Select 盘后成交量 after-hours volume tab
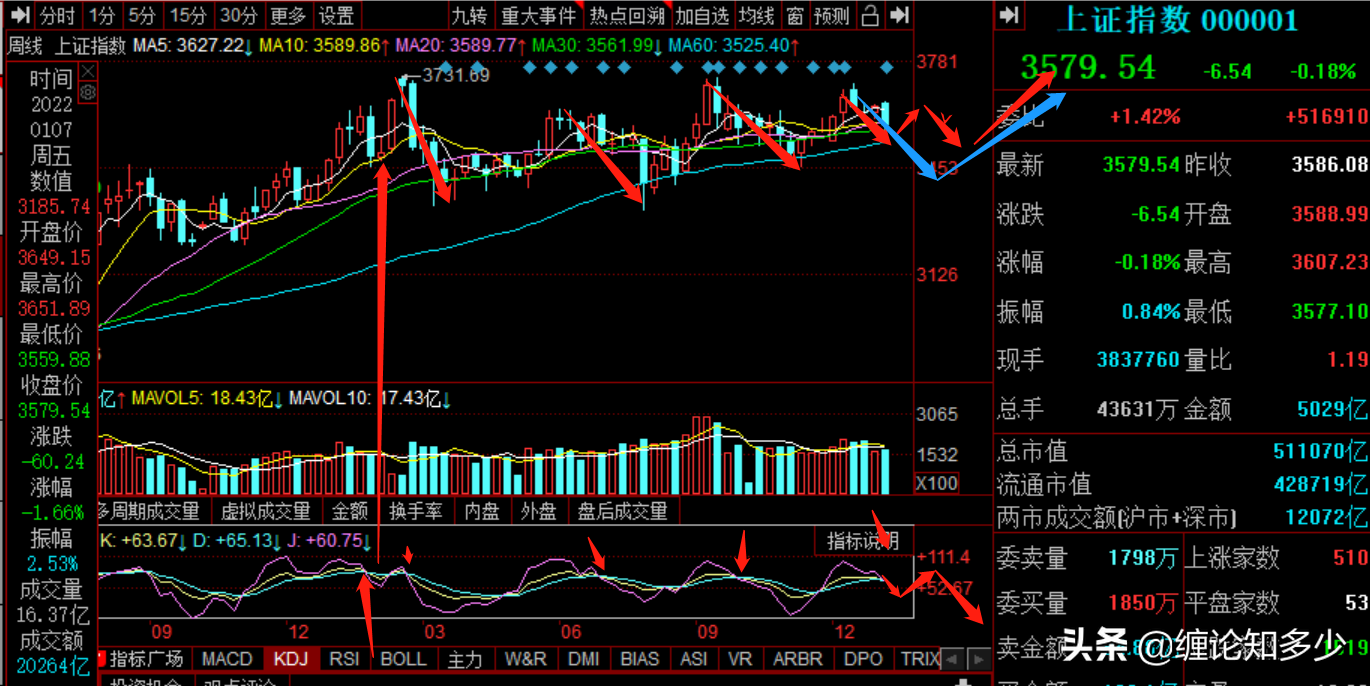This screenshot has height=686, width=1370. click(x=622, y=511)
